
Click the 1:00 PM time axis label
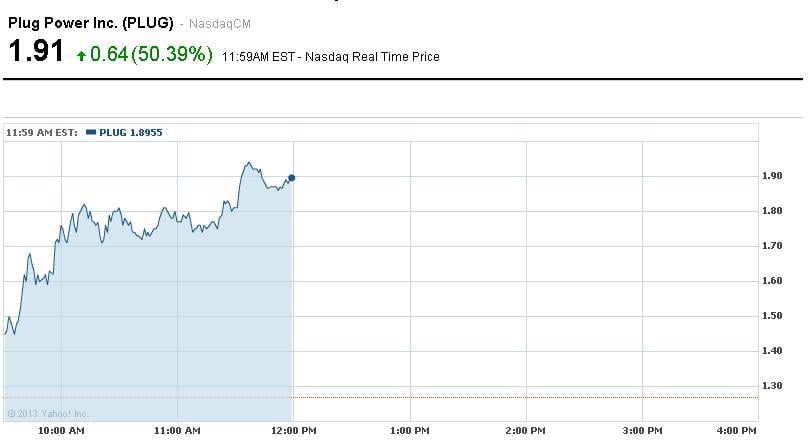(409, 430)
